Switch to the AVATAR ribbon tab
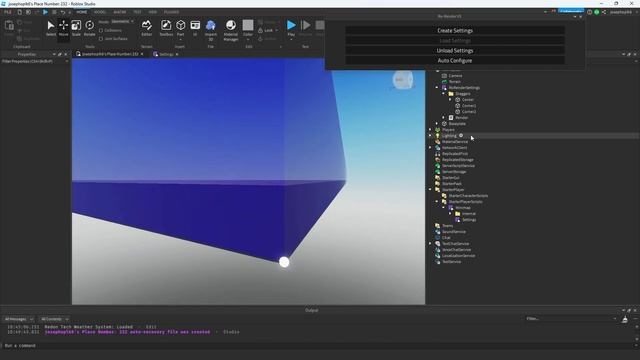 pyautogui.click(x=120, y=12)
